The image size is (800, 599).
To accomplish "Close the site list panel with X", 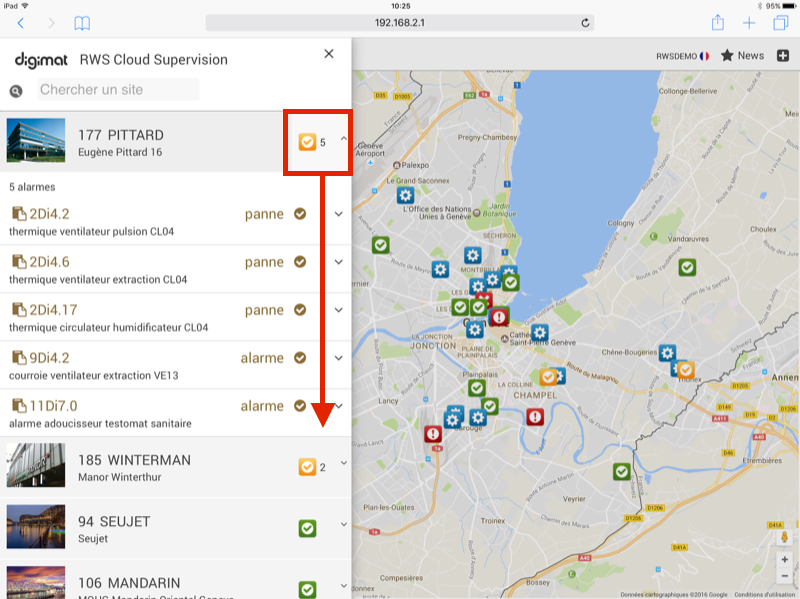I will coord(329,54).
